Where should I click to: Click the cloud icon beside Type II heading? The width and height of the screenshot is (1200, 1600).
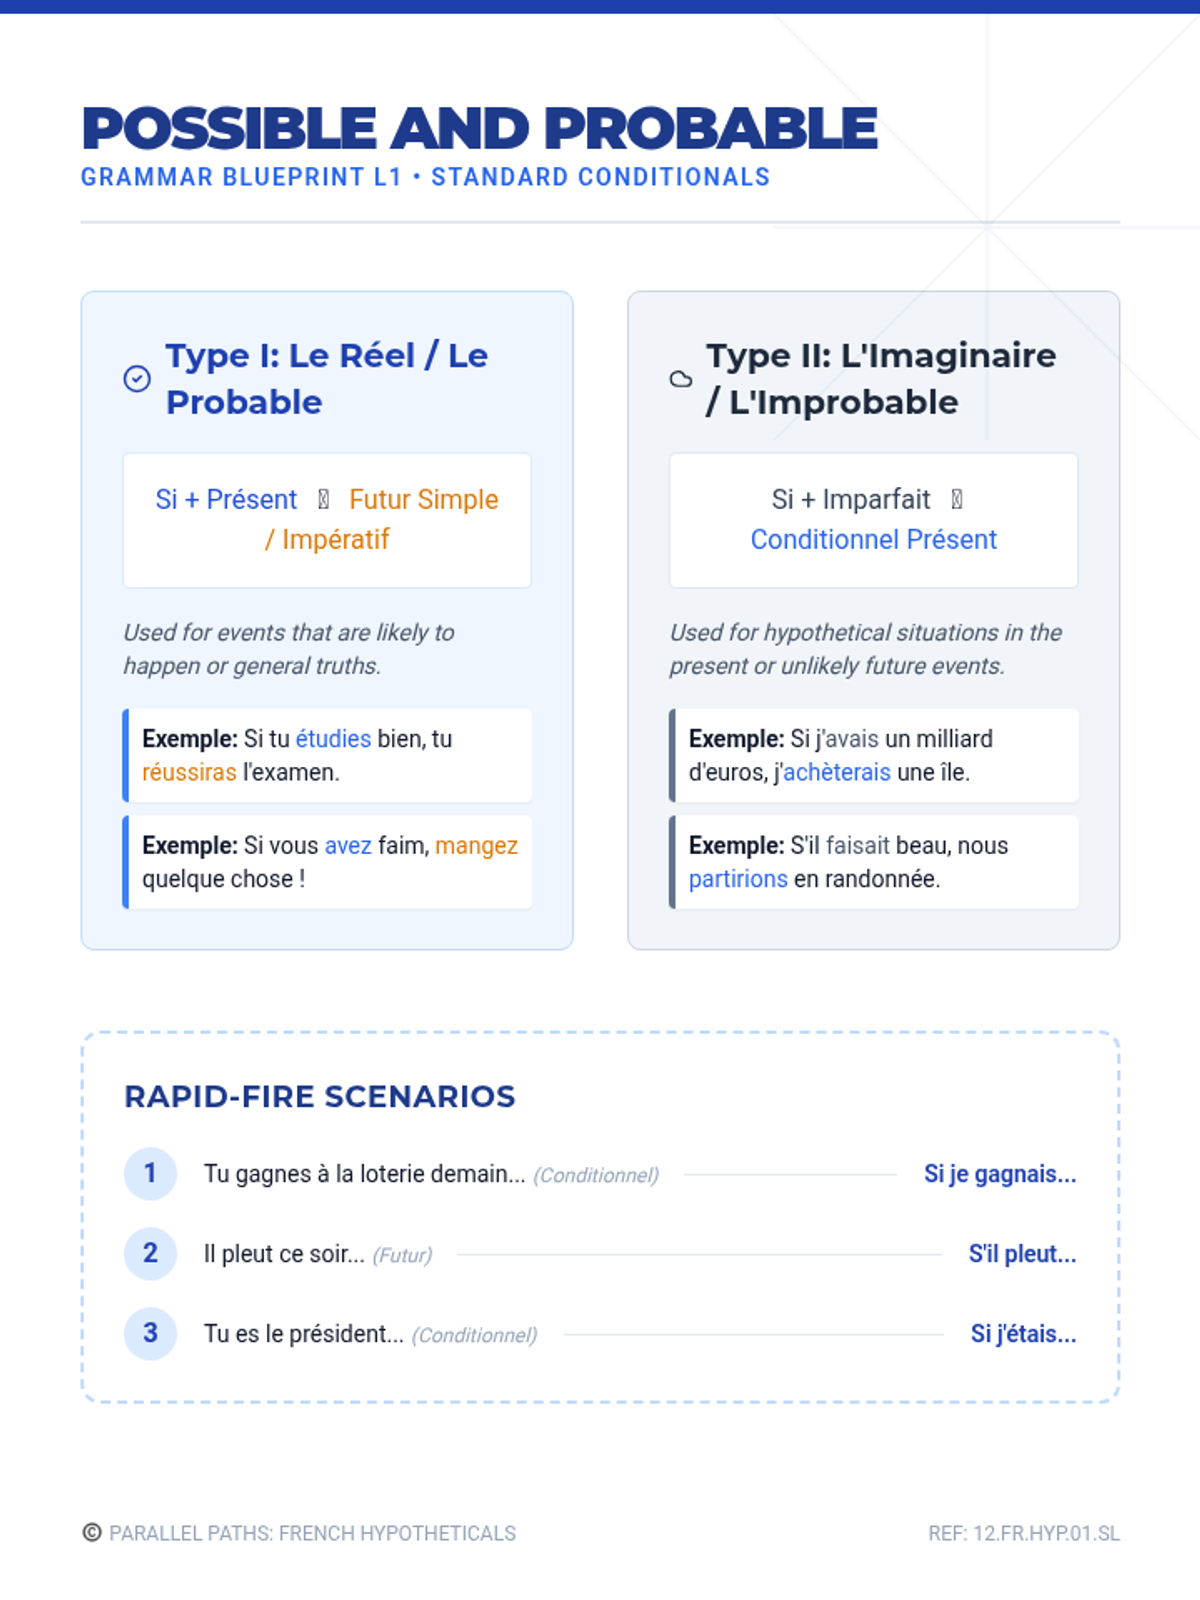point(681,379)
